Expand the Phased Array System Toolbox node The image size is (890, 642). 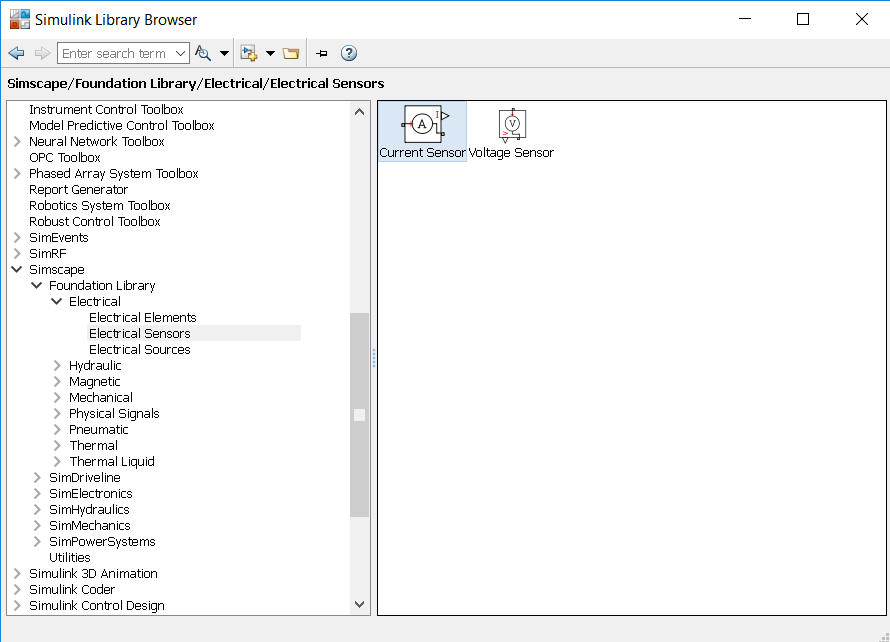(17, 174)
